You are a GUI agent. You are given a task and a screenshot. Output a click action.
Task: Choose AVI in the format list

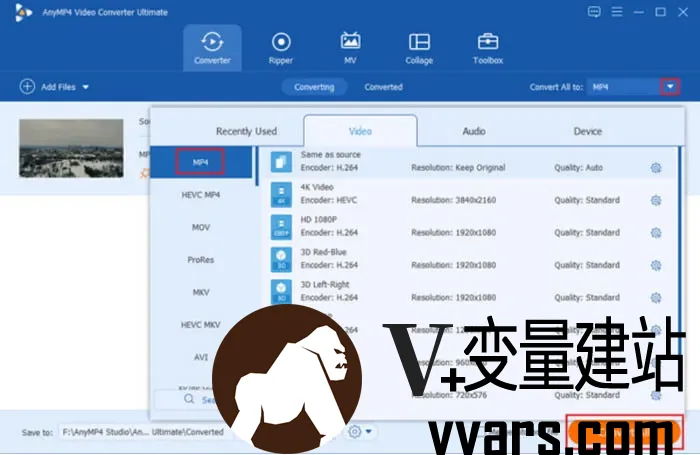point(201,357)
